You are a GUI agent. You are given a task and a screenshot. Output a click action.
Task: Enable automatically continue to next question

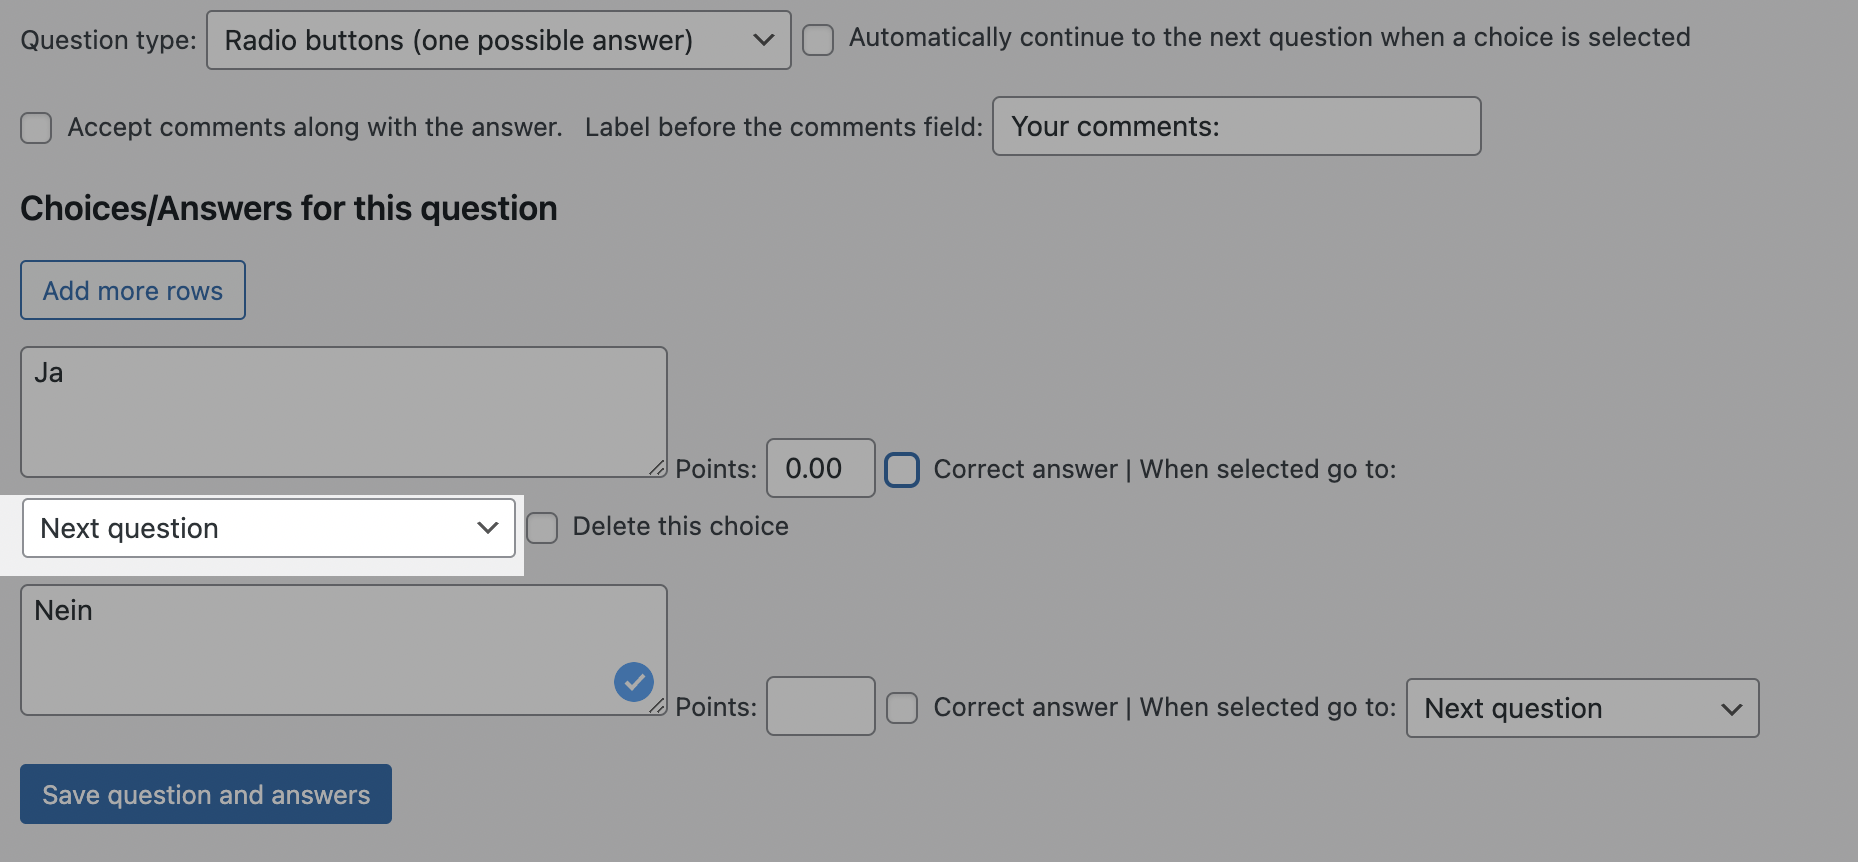[818, 40]
